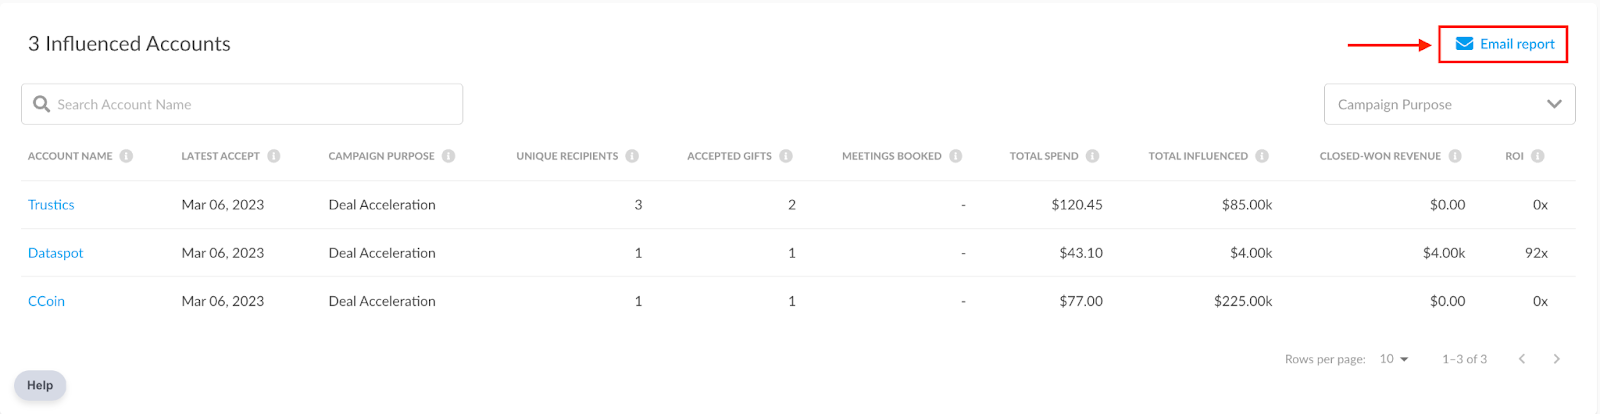Click info icon next to Total Spend
The width and height of the screenshot is (1600, 414).
tap(1092, 156)
